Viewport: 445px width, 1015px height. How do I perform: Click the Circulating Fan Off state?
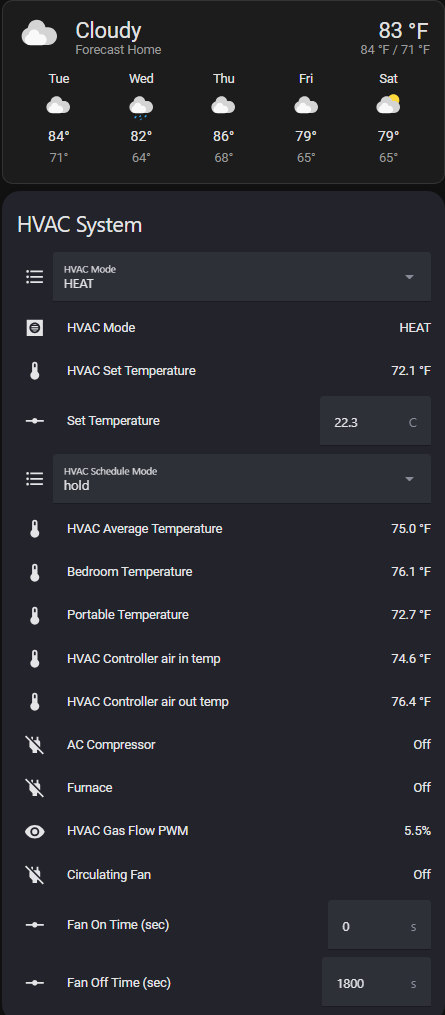[x=422, y=875]
